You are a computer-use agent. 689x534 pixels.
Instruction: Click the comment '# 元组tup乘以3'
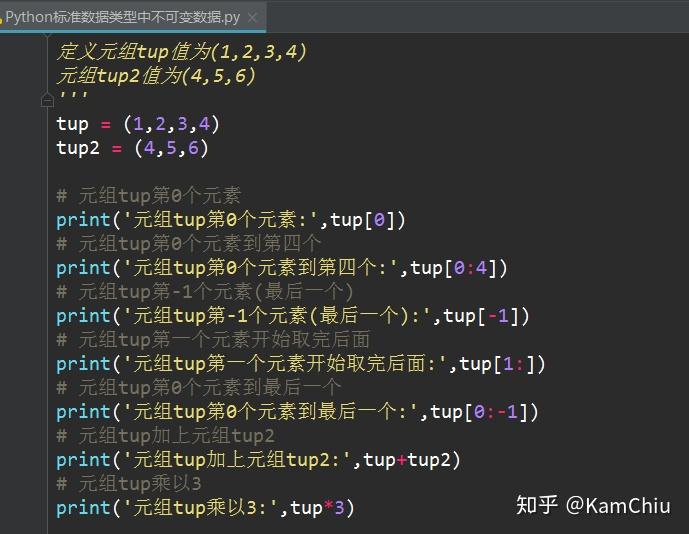click(x=129, y=484)
